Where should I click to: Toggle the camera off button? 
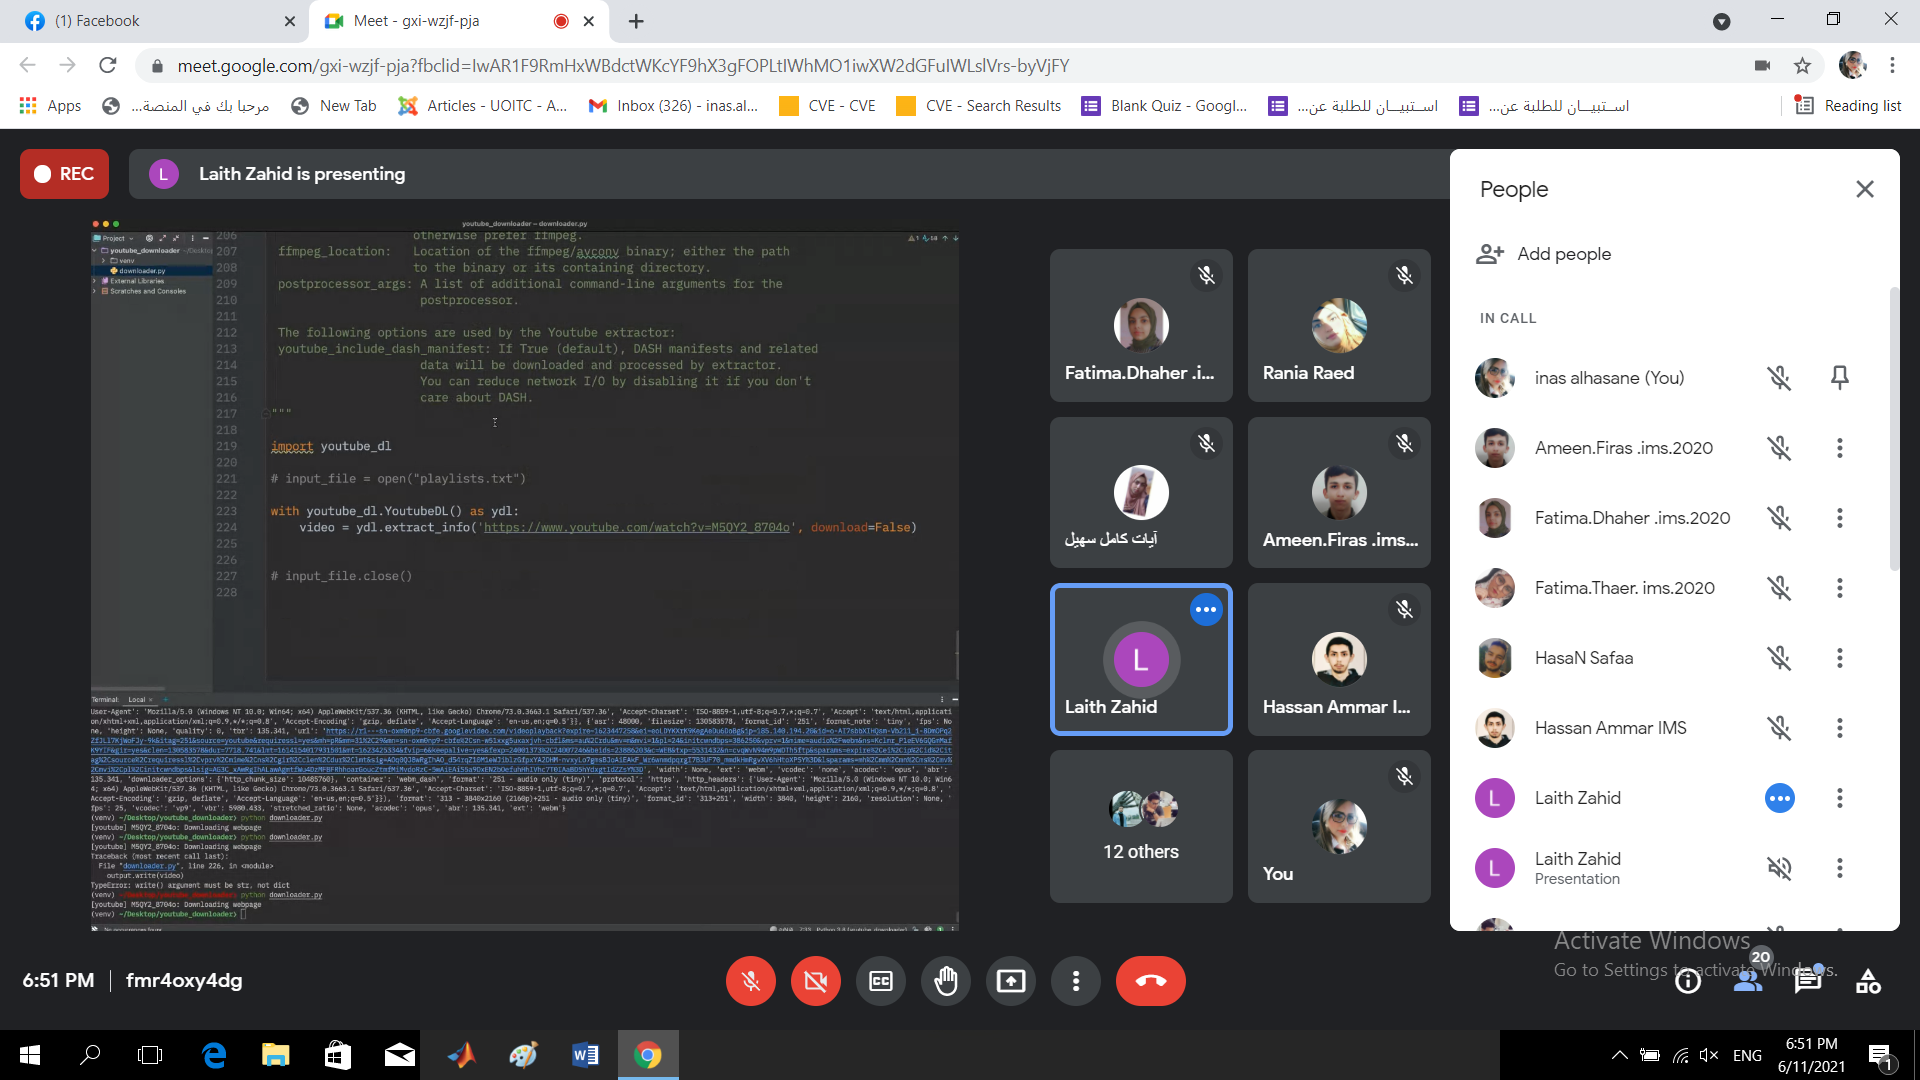click(815, 981)
